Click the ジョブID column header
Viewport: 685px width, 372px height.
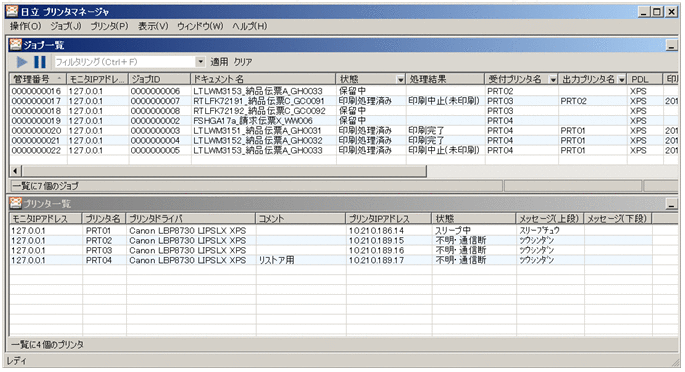coord(160,79)
